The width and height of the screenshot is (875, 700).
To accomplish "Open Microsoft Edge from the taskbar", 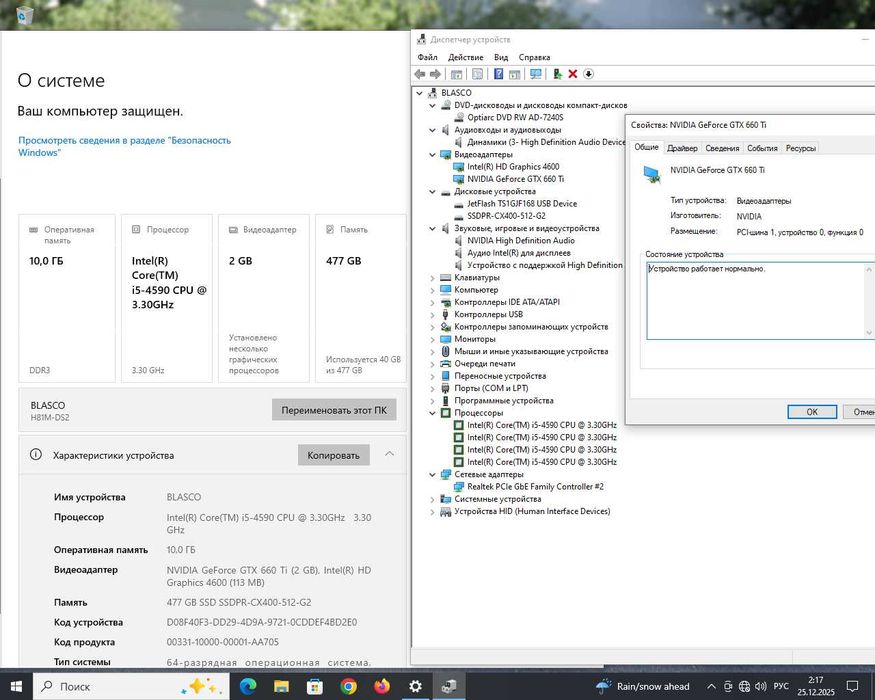I will (248, 686).
